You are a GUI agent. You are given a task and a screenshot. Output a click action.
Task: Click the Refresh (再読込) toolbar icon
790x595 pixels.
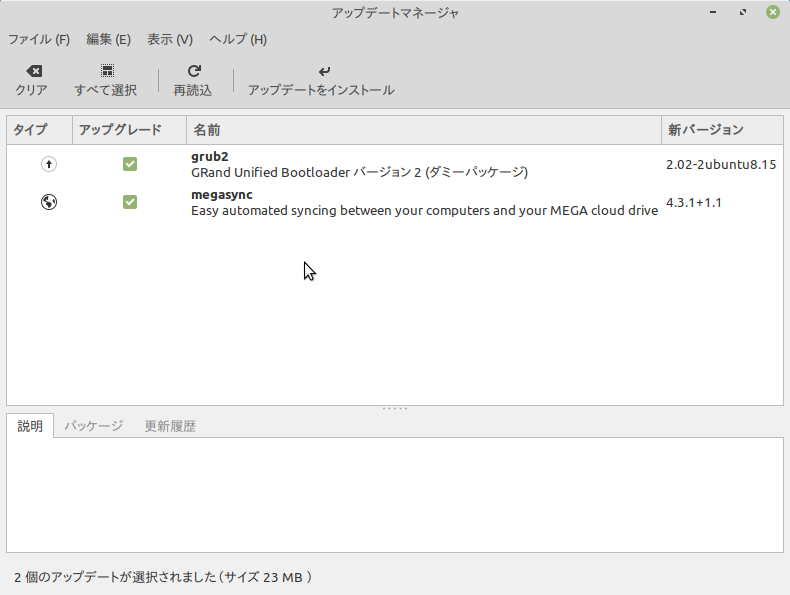click(194, 71)
